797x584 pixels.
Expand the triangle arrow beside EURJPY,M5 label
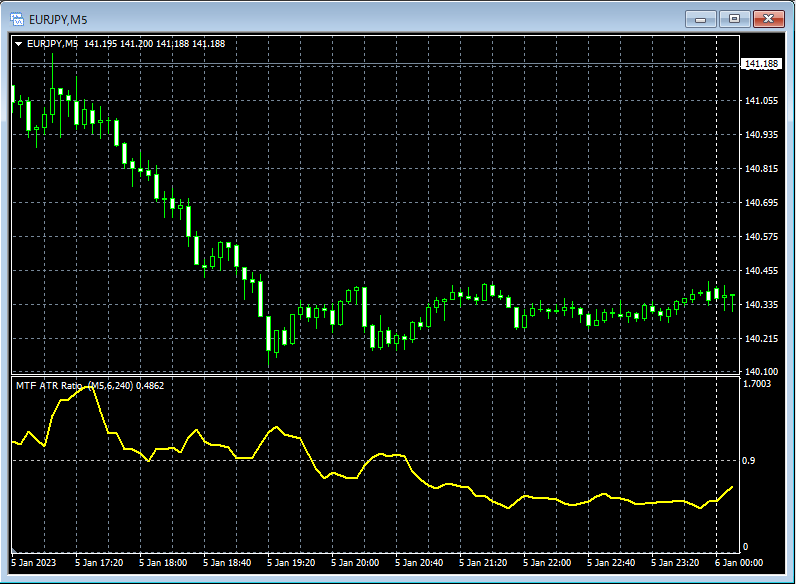18,43
